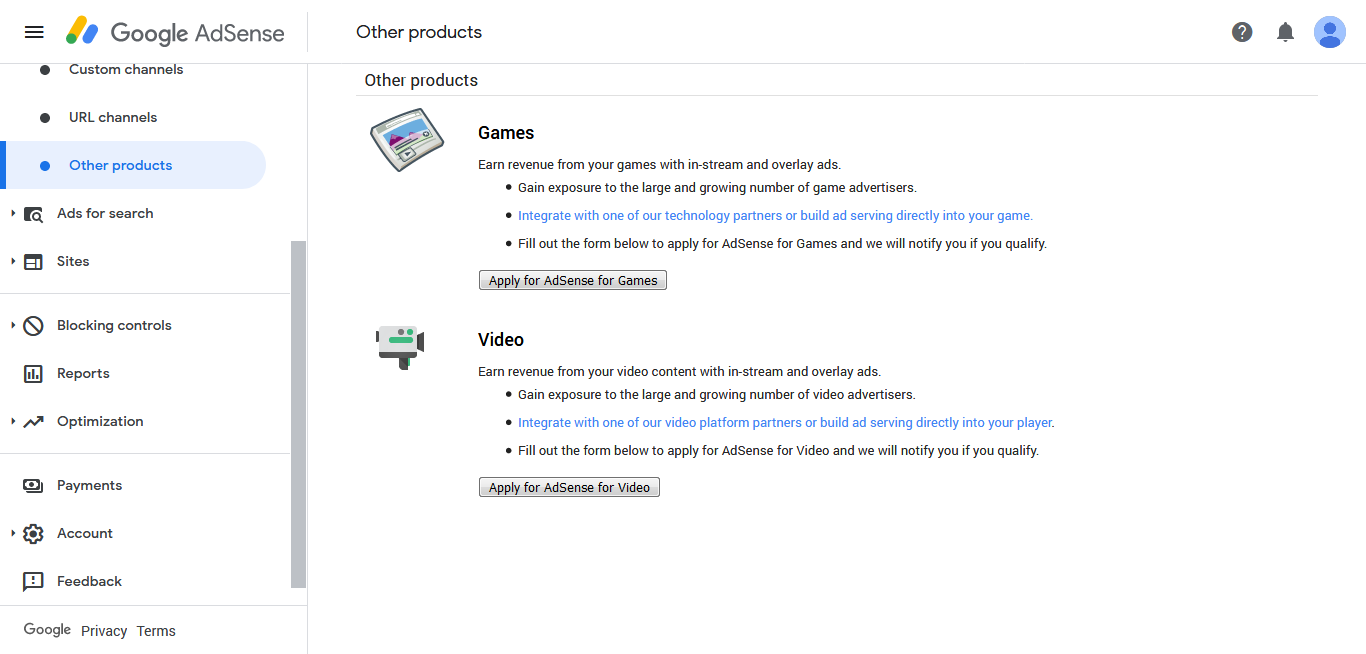Expand the Account section arrow
Screen dimensions: 1366x654
pyautogui.click(x=13, y=533)
